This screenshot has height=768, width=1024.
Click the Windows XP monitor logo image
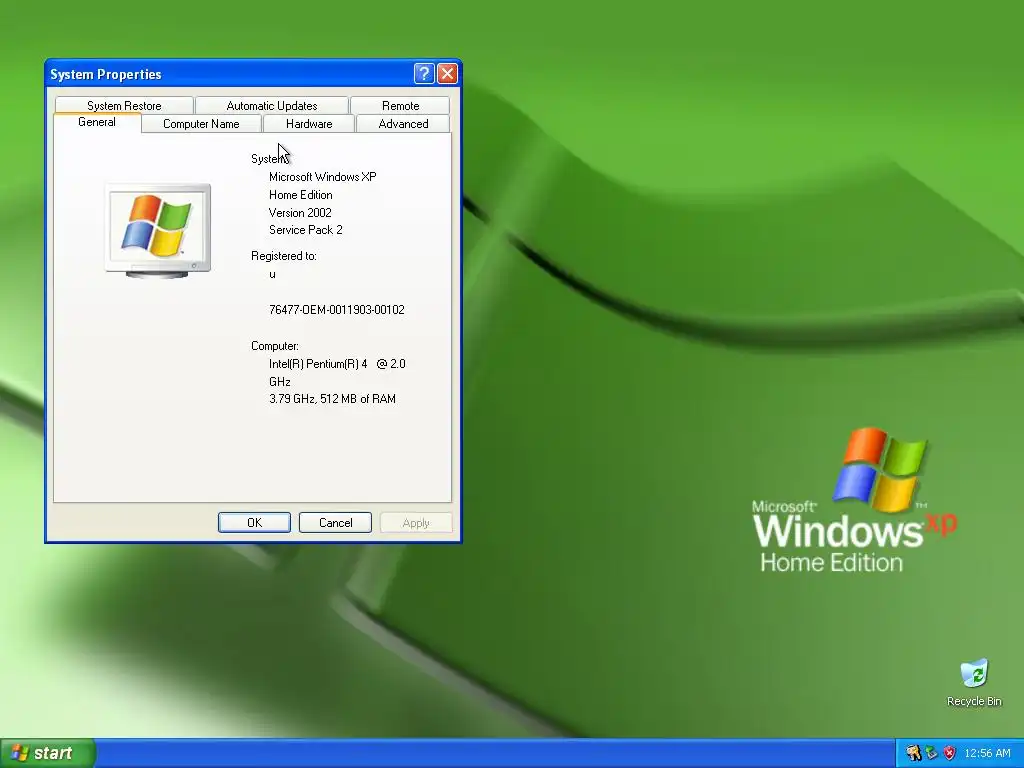(159, 231)
